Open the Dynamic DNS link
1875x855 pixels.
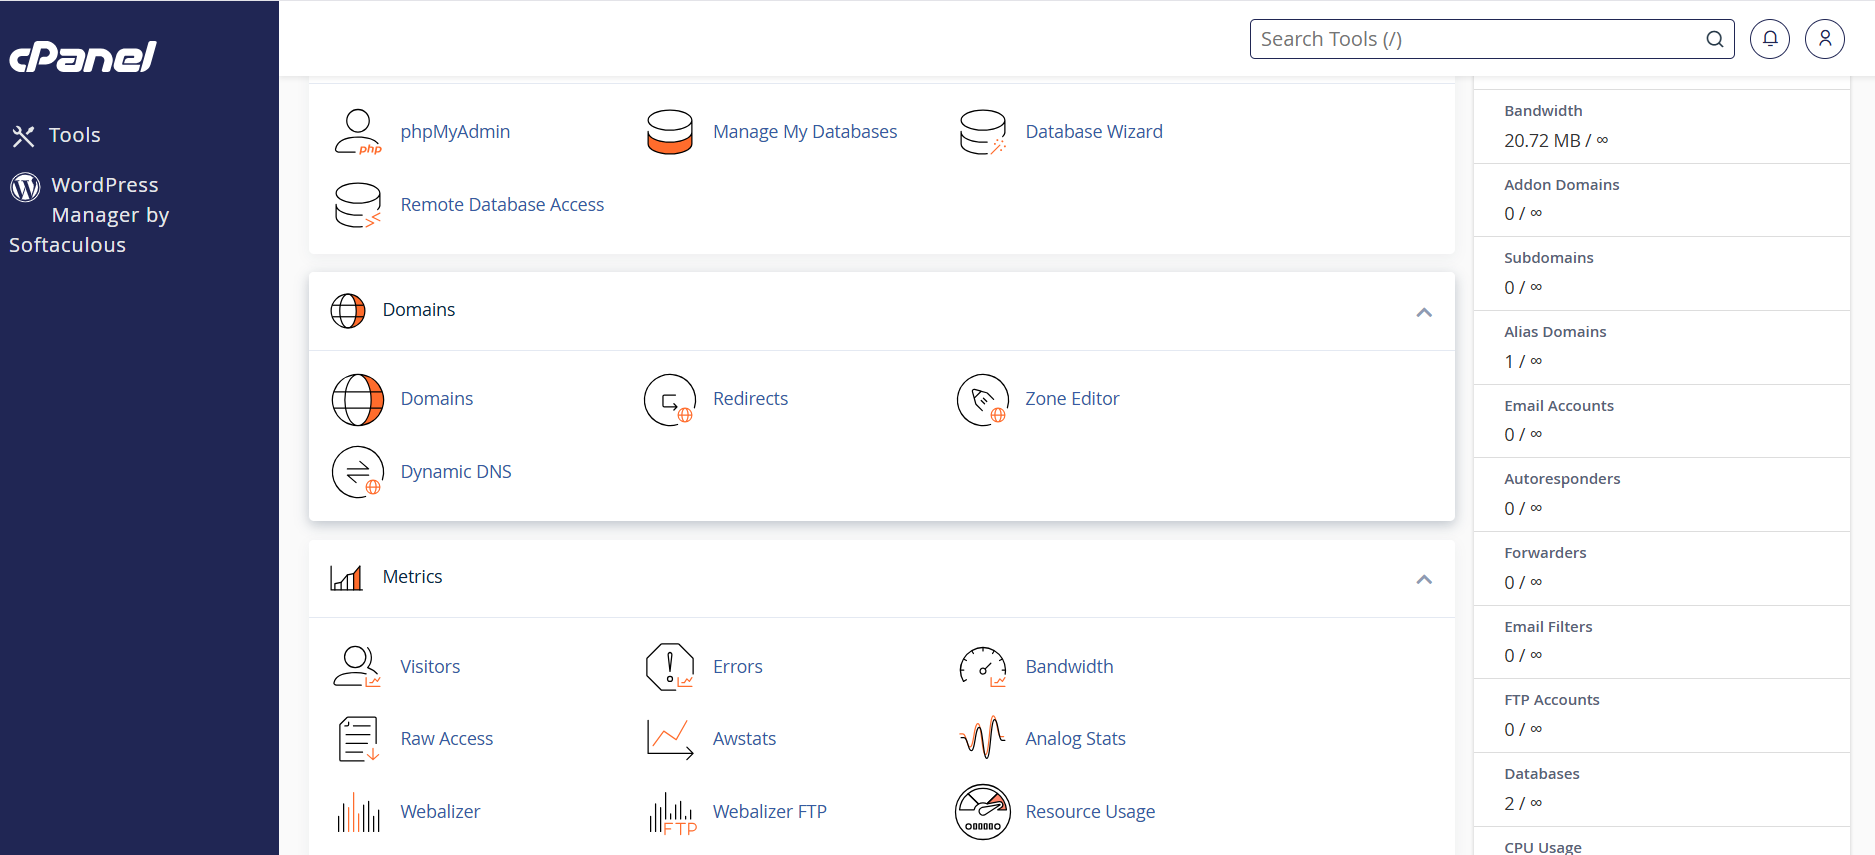tap(456, 472)
